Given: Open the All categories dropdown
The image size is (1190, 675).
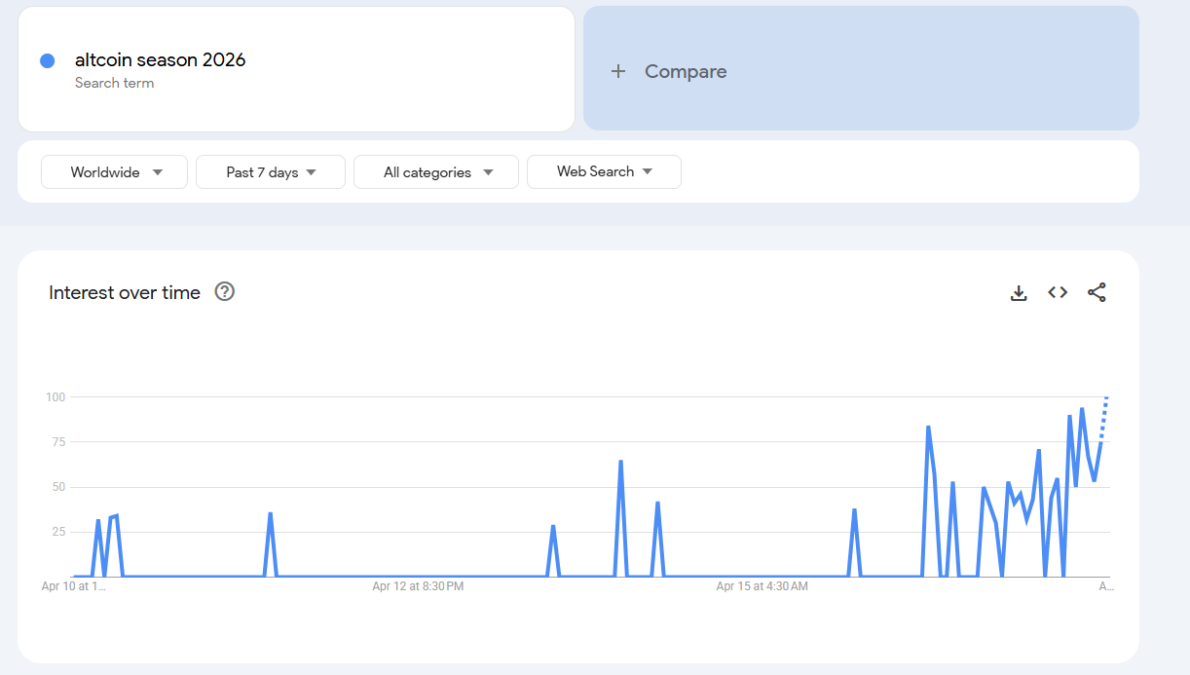Looking at the screenshot, I should click(436, 172).
